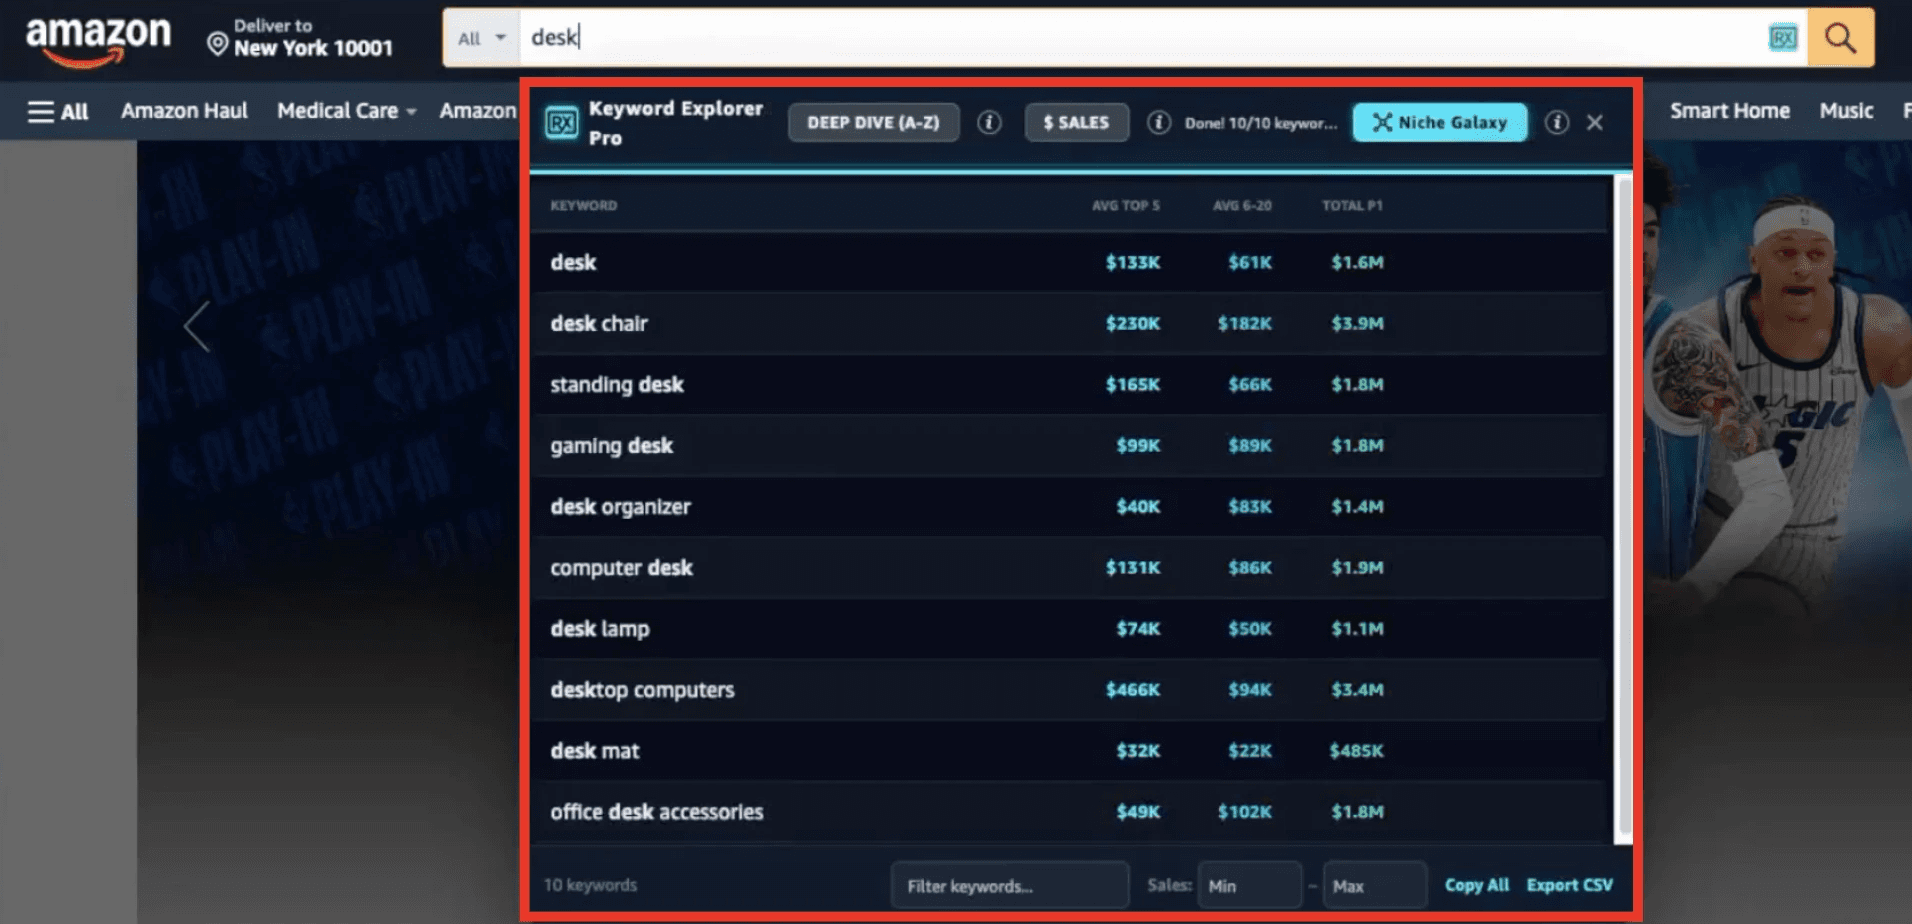Open the hamburger All menu
Viewport: 1912px width, 924px height.
coord(58,111)
